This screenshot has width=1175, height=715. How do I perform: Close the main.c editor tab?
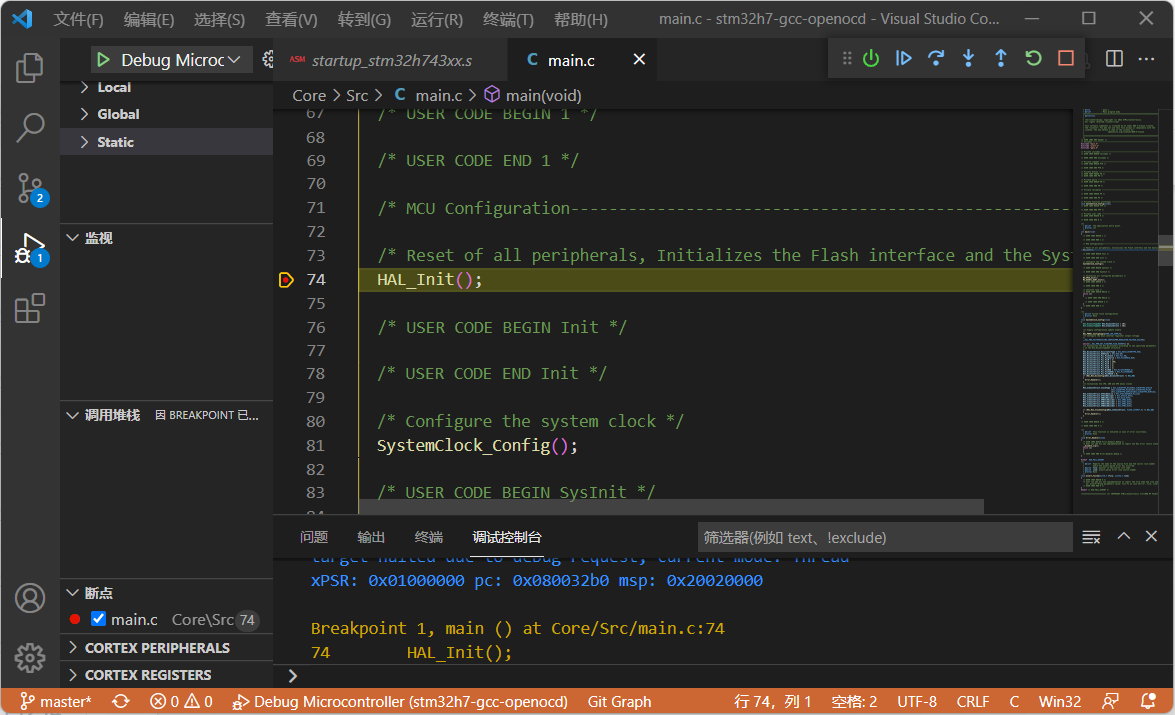639,59
